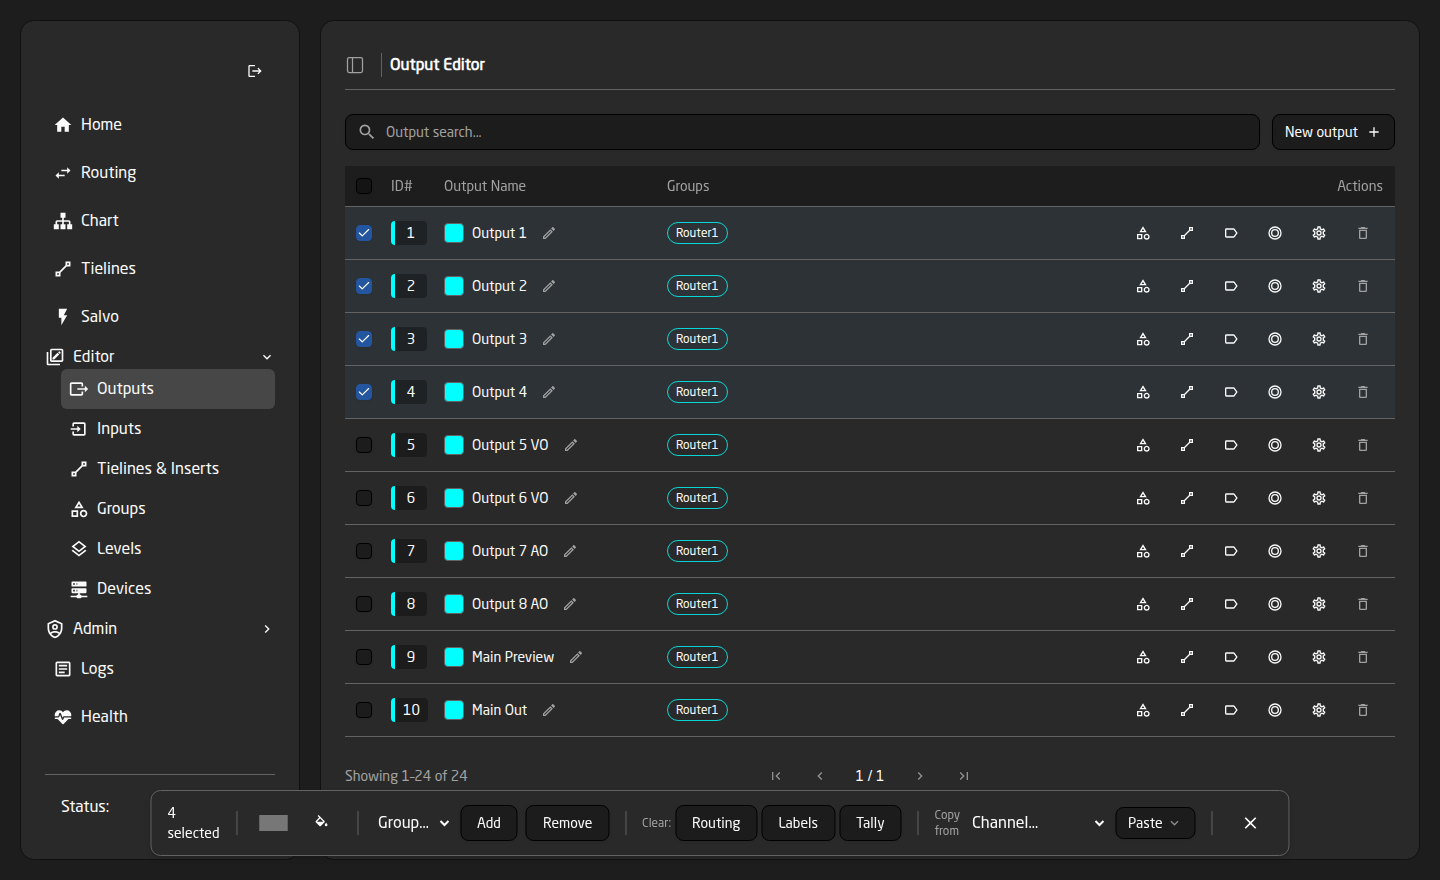Open settings gear for Main Out
This screenshot has width=1440, height=880.
[1319, 710]
